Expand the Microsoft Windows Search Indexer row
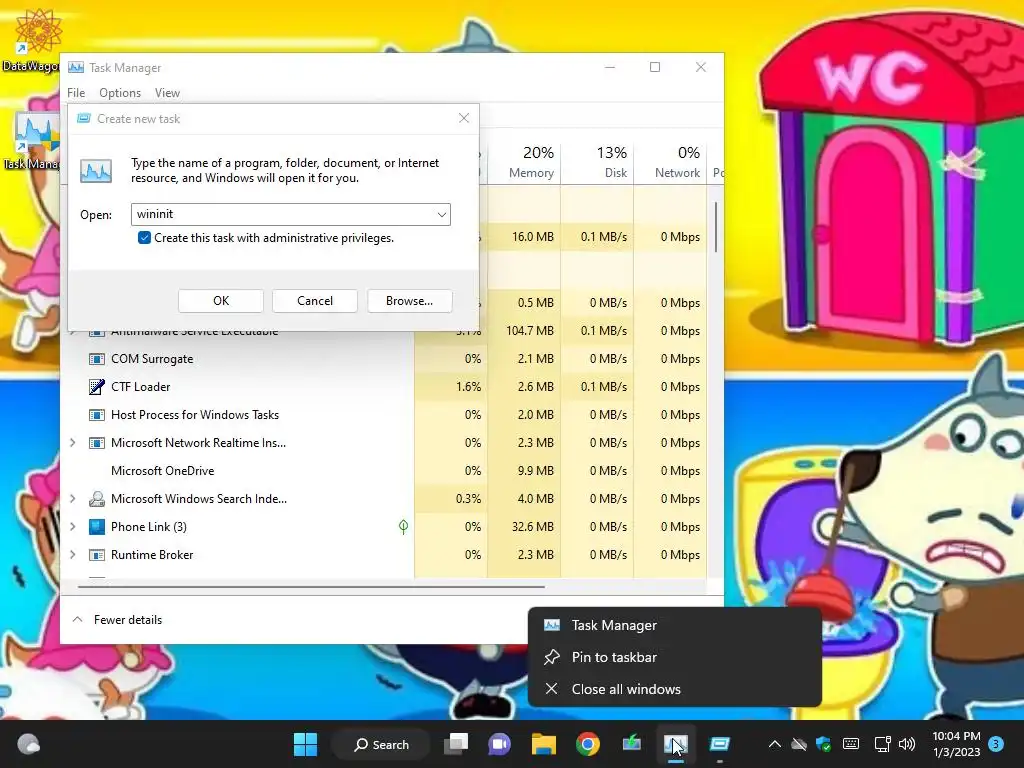Viewport: 1024px width, 768px height. point(72,499)
